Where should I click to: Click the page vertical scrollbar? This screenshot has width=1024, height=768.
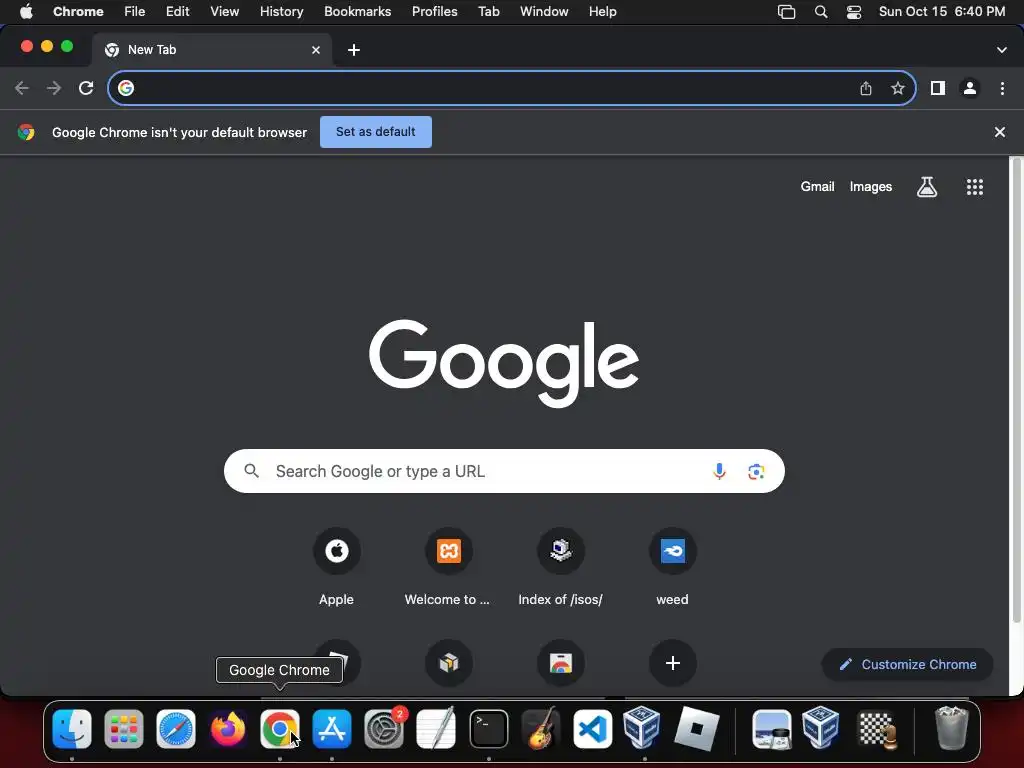[1016, 390]
